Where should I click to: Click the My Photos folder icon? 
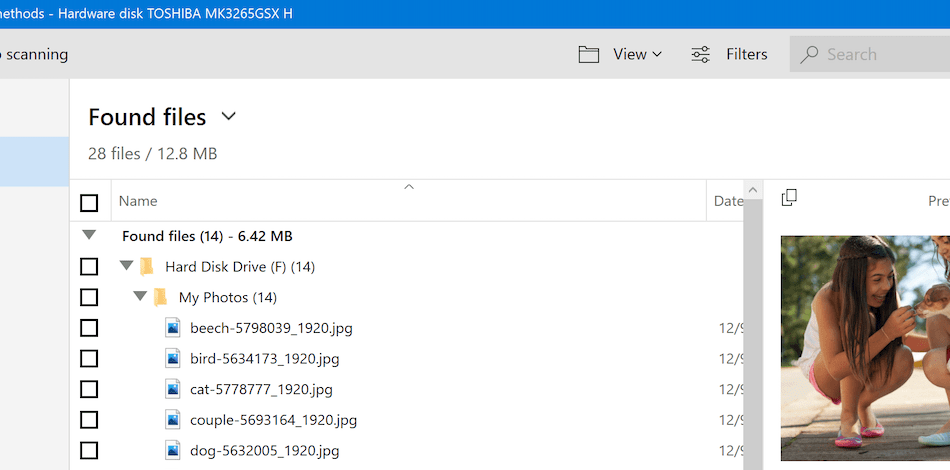pos(160,297)
